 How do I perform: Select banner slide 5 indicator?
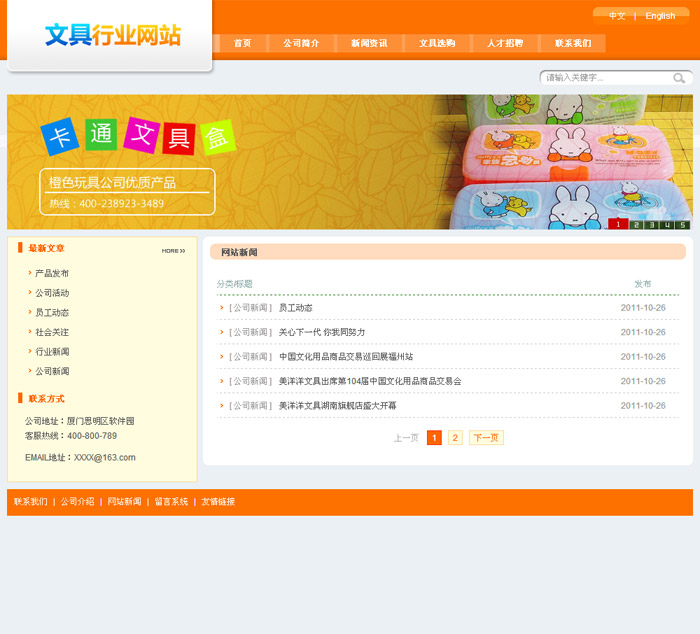(x=682, y=225)
